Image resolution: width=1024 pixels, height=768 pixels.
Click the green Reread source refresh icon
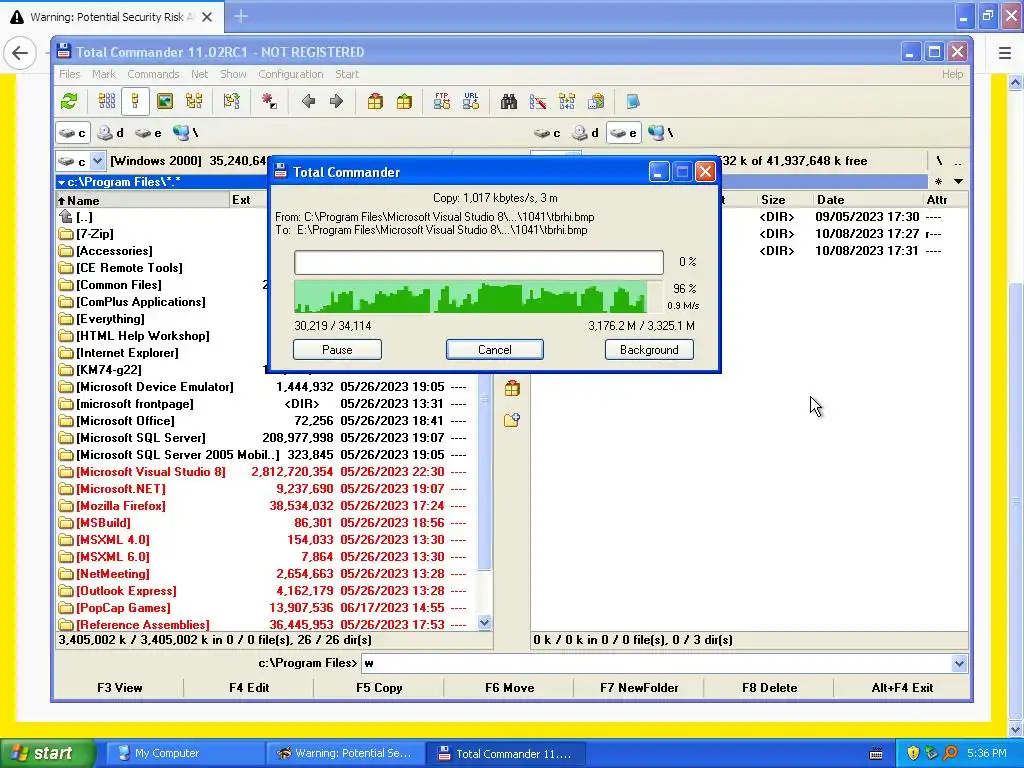point(69,101)
